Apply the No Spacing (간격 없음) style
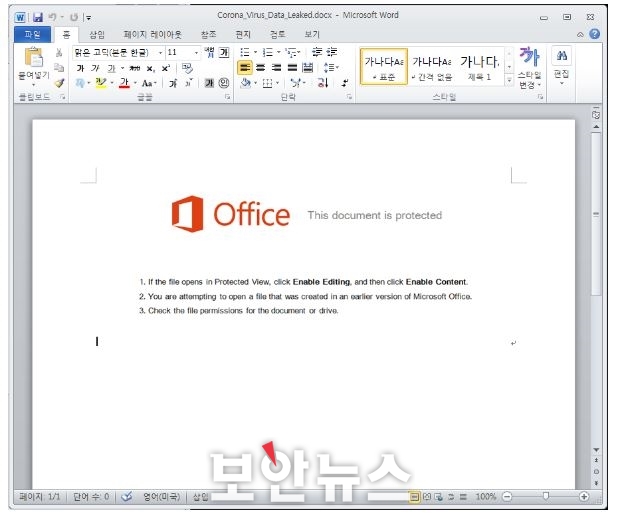The height and width of the screenshot is (517, 621). click(x=432, y=67)
